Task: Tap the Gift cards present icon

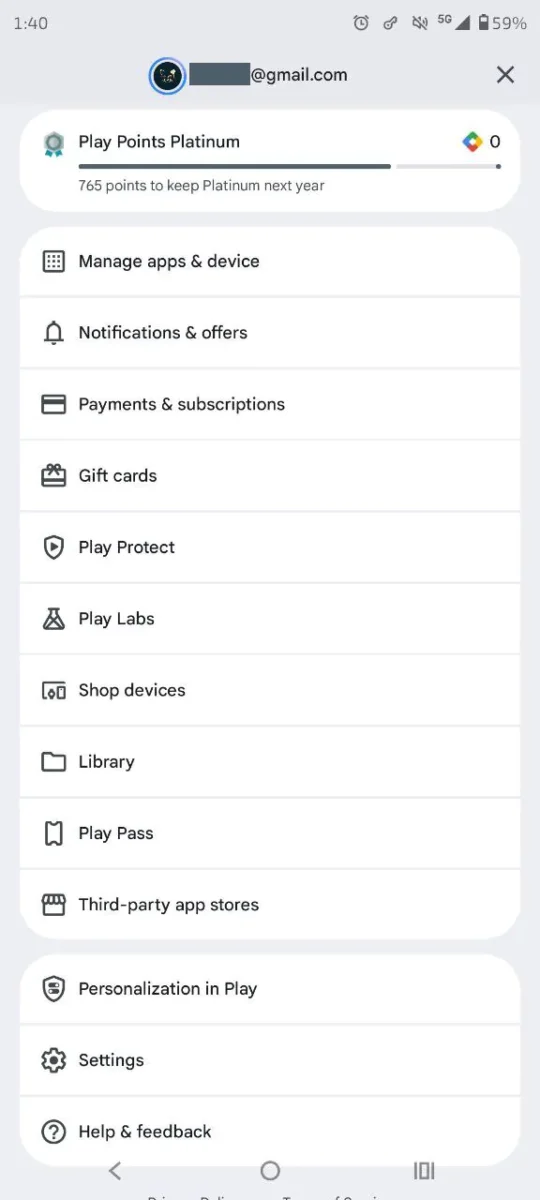Action: 53,476
